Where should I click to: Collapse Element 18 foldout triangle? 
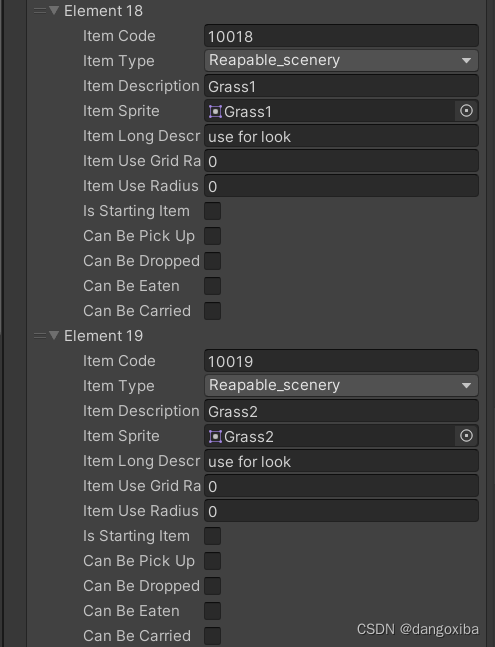tap(54, 10)
